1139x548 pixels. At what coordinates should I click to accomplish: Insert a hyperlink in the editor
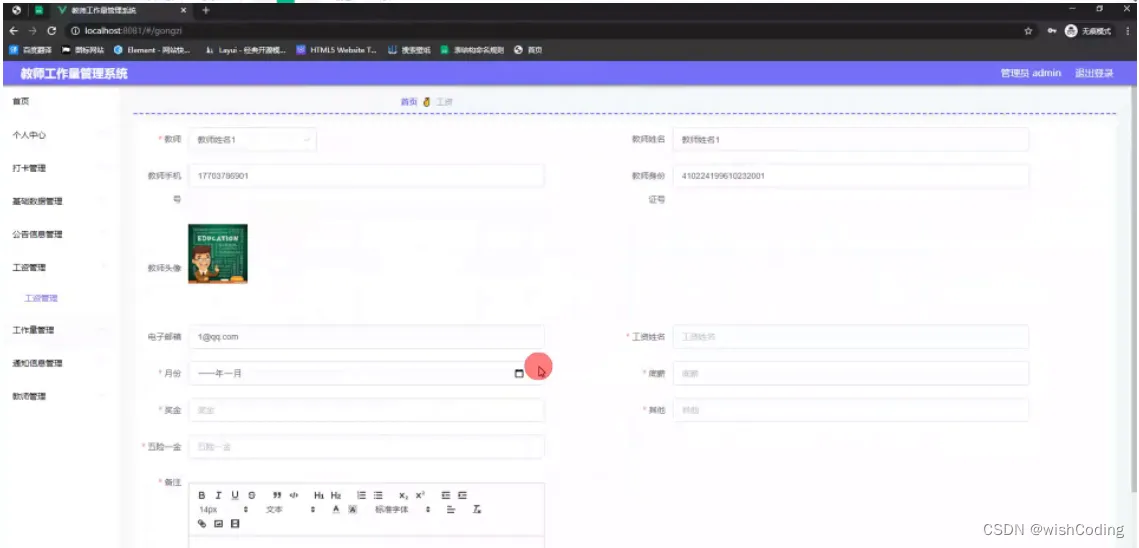click(x=202, y=523)
